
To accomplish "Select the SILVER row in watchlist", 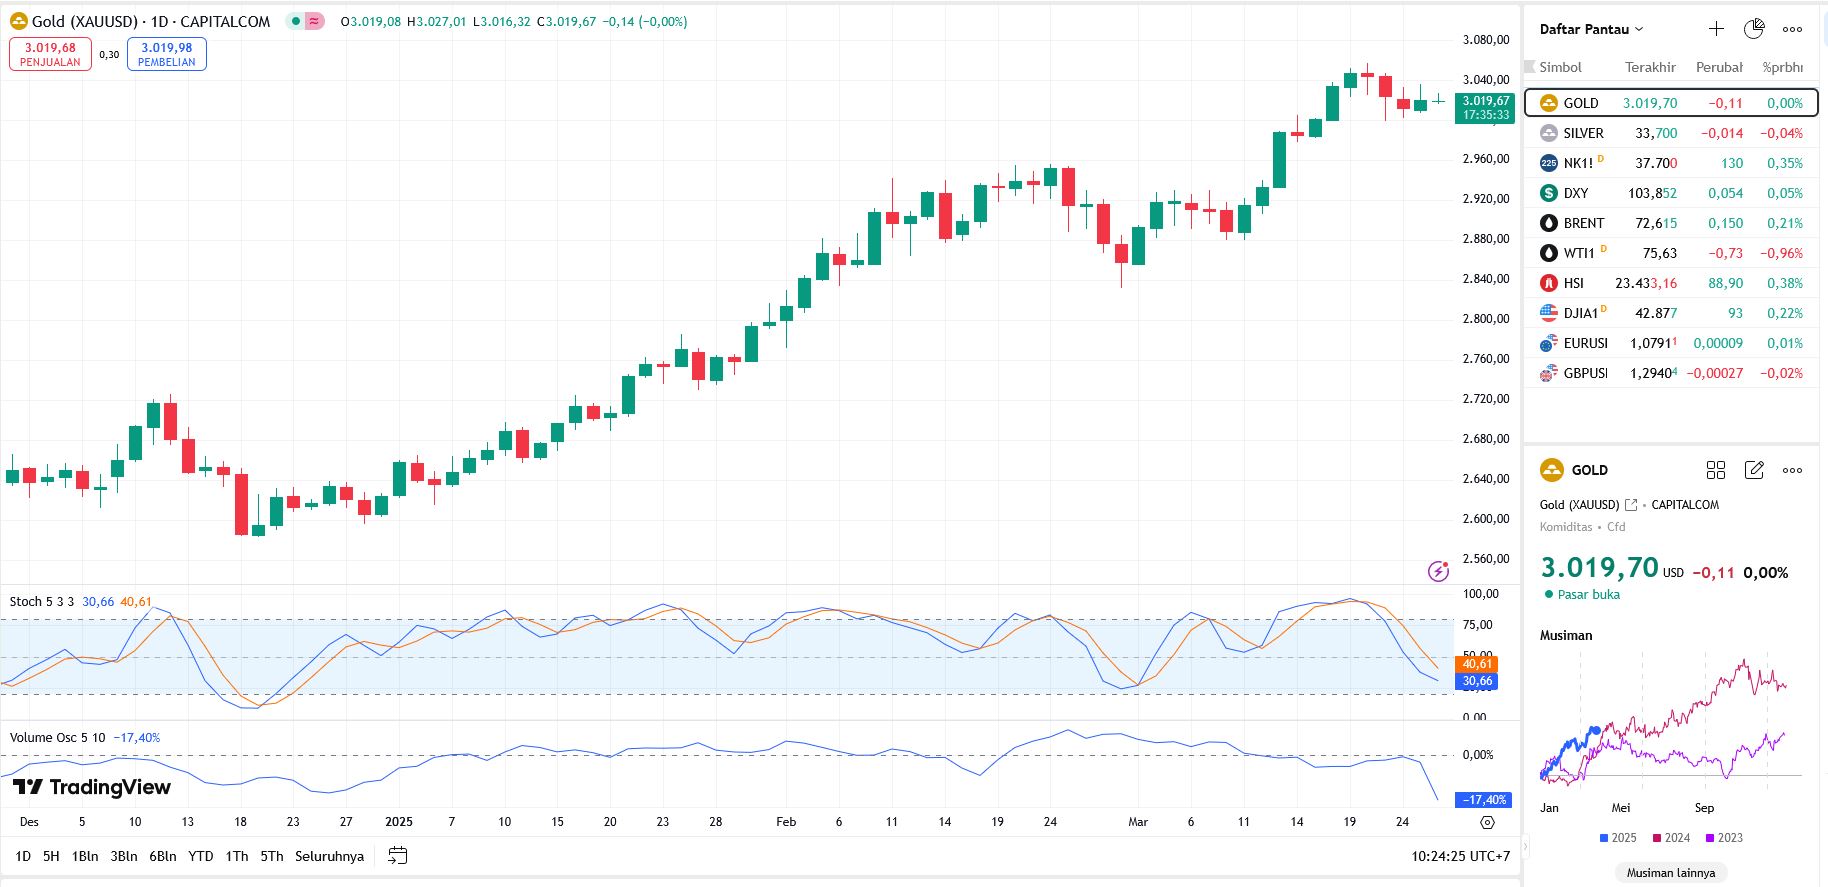I will (x=1670, y=133).
